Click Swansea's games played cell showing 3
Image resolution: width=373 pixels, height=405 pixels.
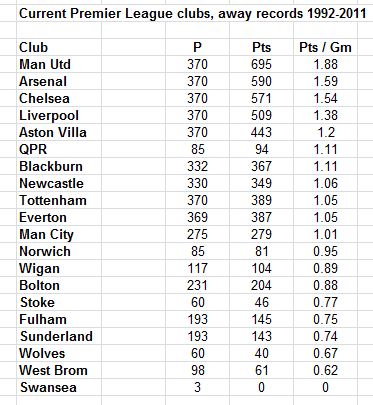click(x=197, y=387)
